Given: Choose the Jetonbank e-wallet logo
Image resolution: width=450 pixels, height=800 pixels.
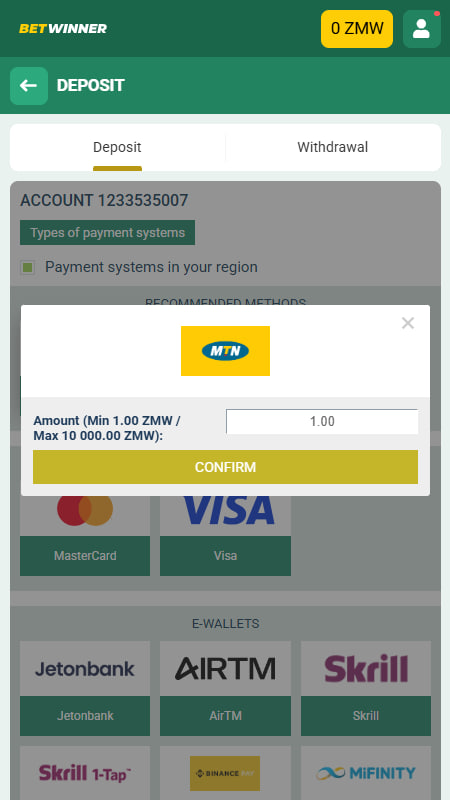Looking at the screenshot, I should [x=85, y=668].
